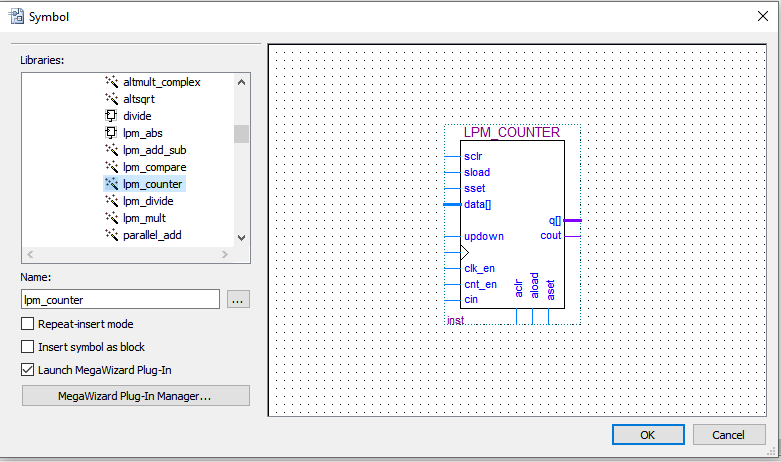Click the Name field containing lpm_counter
The width and height of the screenshot is (781, 462).
click(x=120, y=299)
